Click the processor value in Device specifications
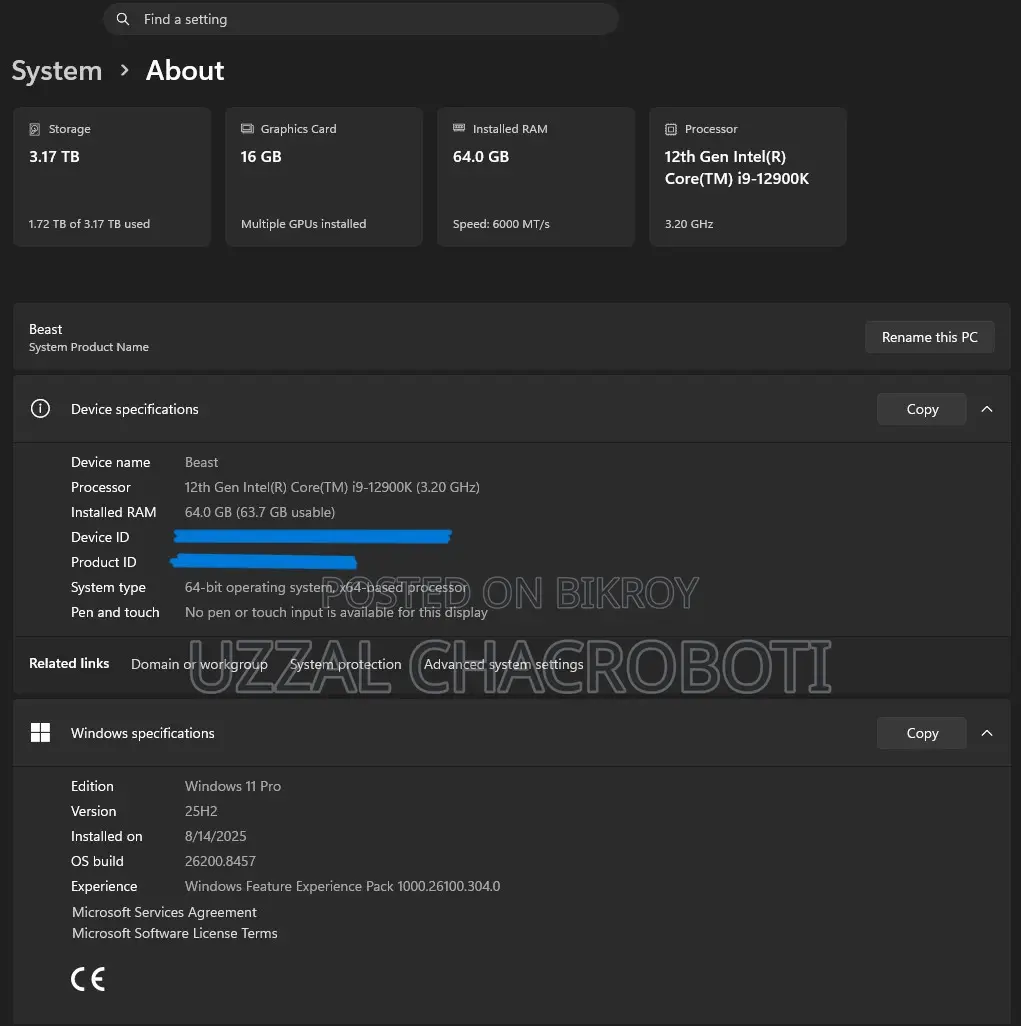Viewport: 1021px width, 1026px height. (x=332, y=487)
